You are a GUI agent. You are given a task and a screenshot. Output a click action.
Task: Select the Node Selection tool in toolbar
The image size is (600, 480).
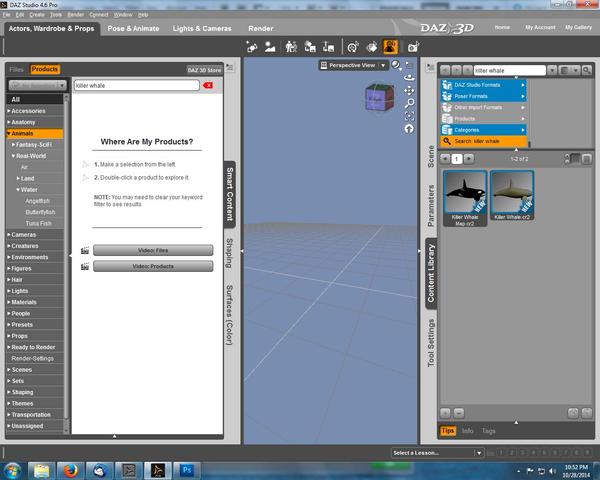(x=252, y=47)
